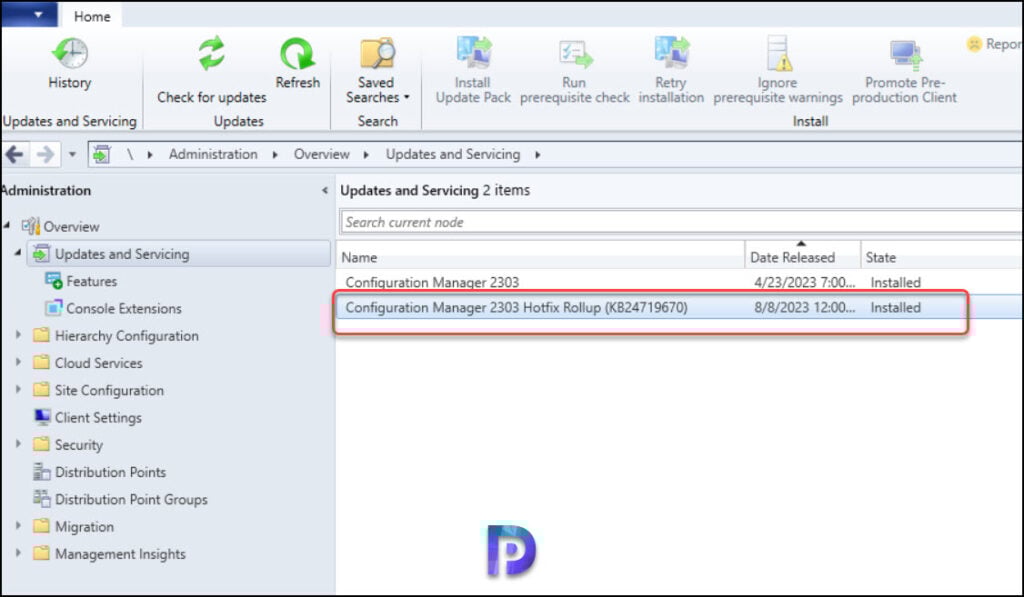Select Cloud Services label in tree
The width and height of the screenshot is (1024, 597).
point(99,363)
